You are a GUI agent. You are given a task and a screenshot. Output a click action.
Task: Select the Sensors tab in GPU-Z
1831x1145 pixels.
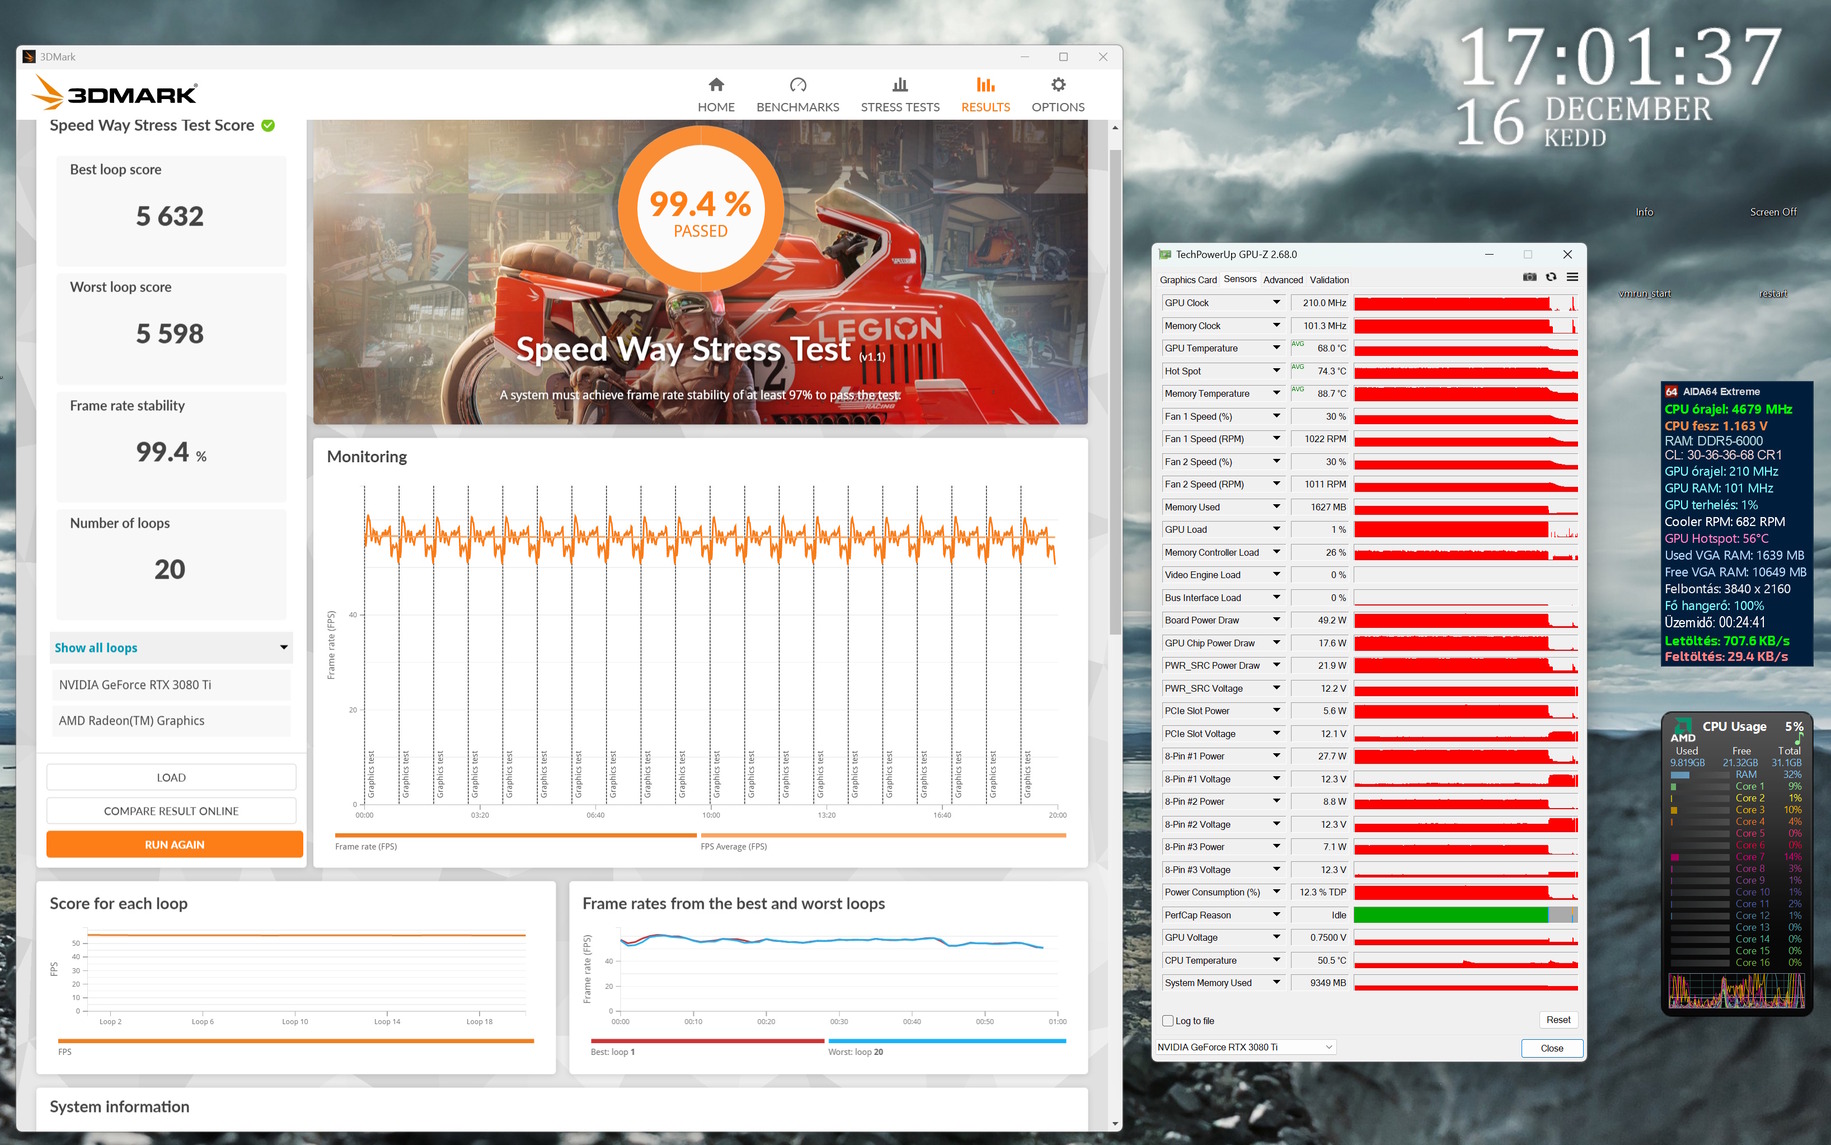pos(1240,280)
